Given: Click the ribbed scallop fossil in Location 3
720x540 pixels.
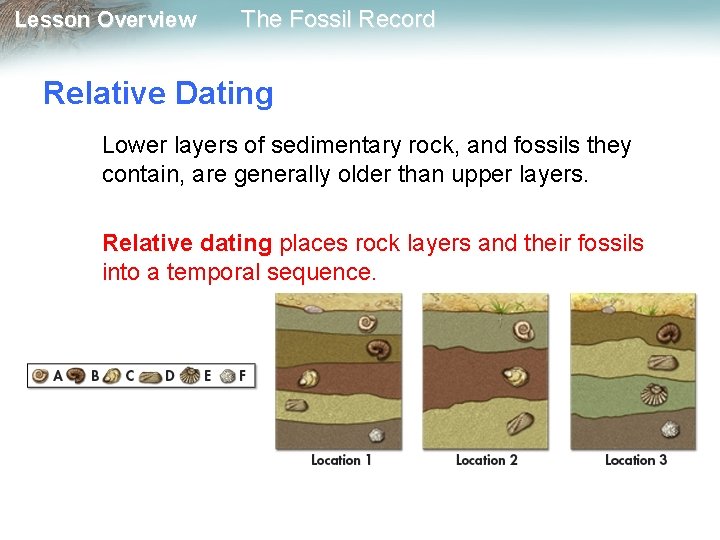Looking at the screenshot, I should point(654,394).
